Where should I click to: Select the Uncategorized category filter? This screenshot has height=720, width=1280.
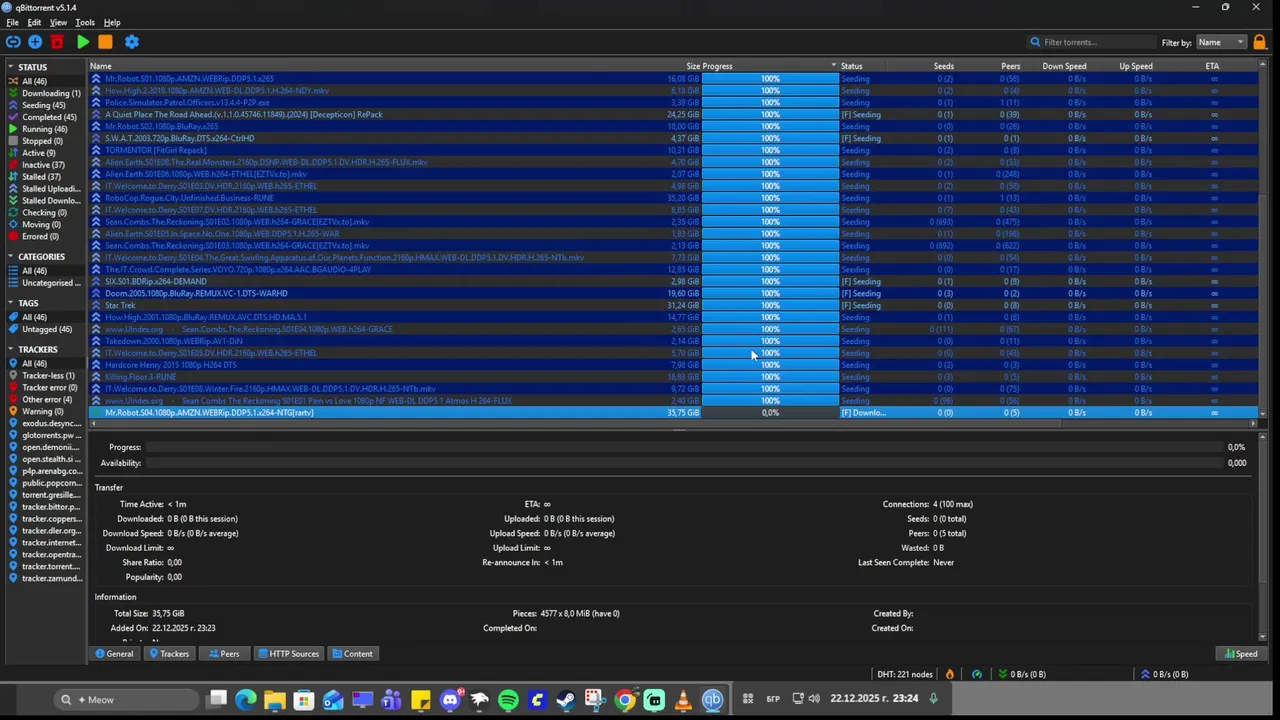45,283
